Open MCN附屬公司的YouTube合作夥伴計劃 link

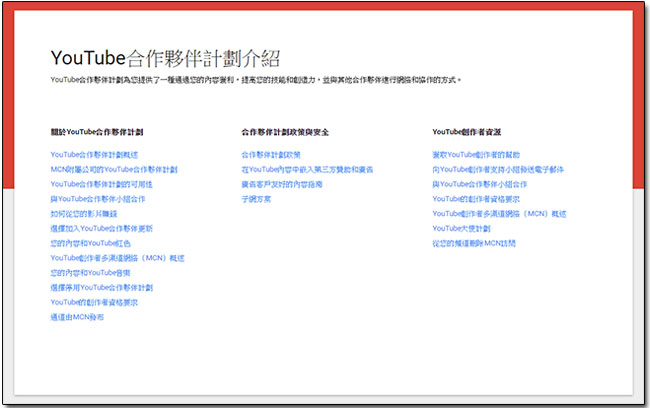(x=114, y=170)
